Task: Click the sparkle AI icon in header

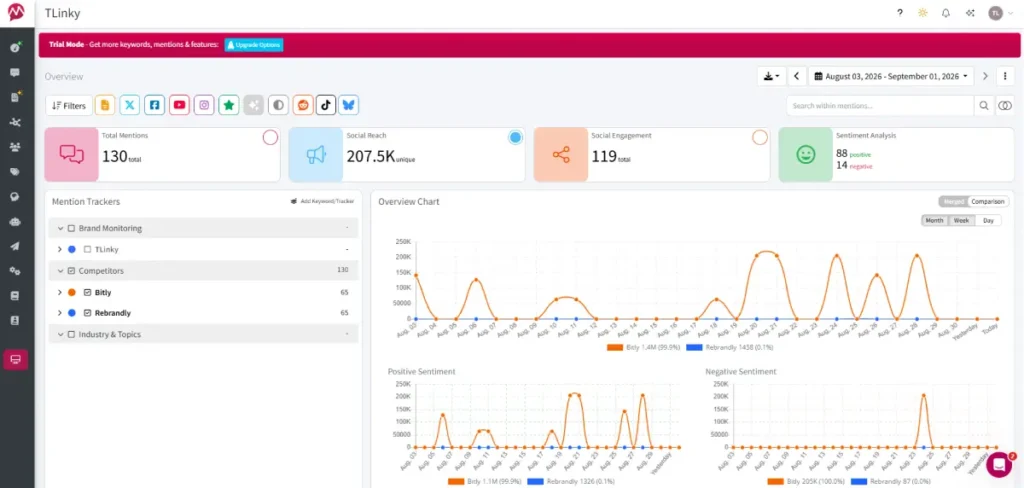Action: (970, 13)
